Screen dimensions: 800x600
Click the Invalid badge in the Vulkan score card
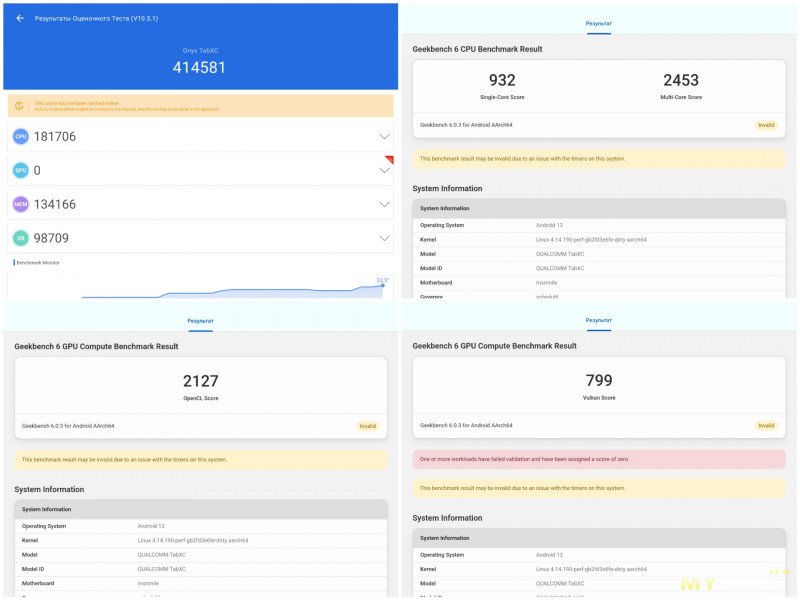(766, 426)
